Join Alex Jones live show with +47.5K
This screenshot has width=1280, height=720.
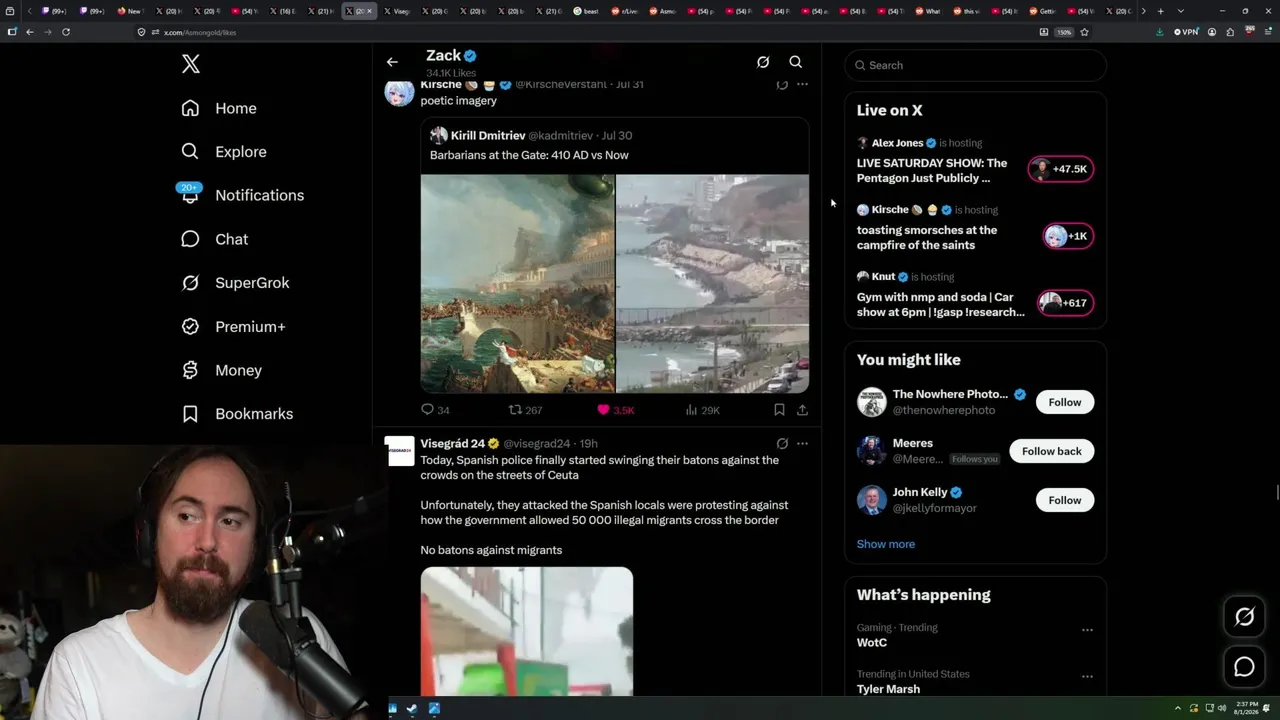pyautogui.click(x=1061, y=169)
